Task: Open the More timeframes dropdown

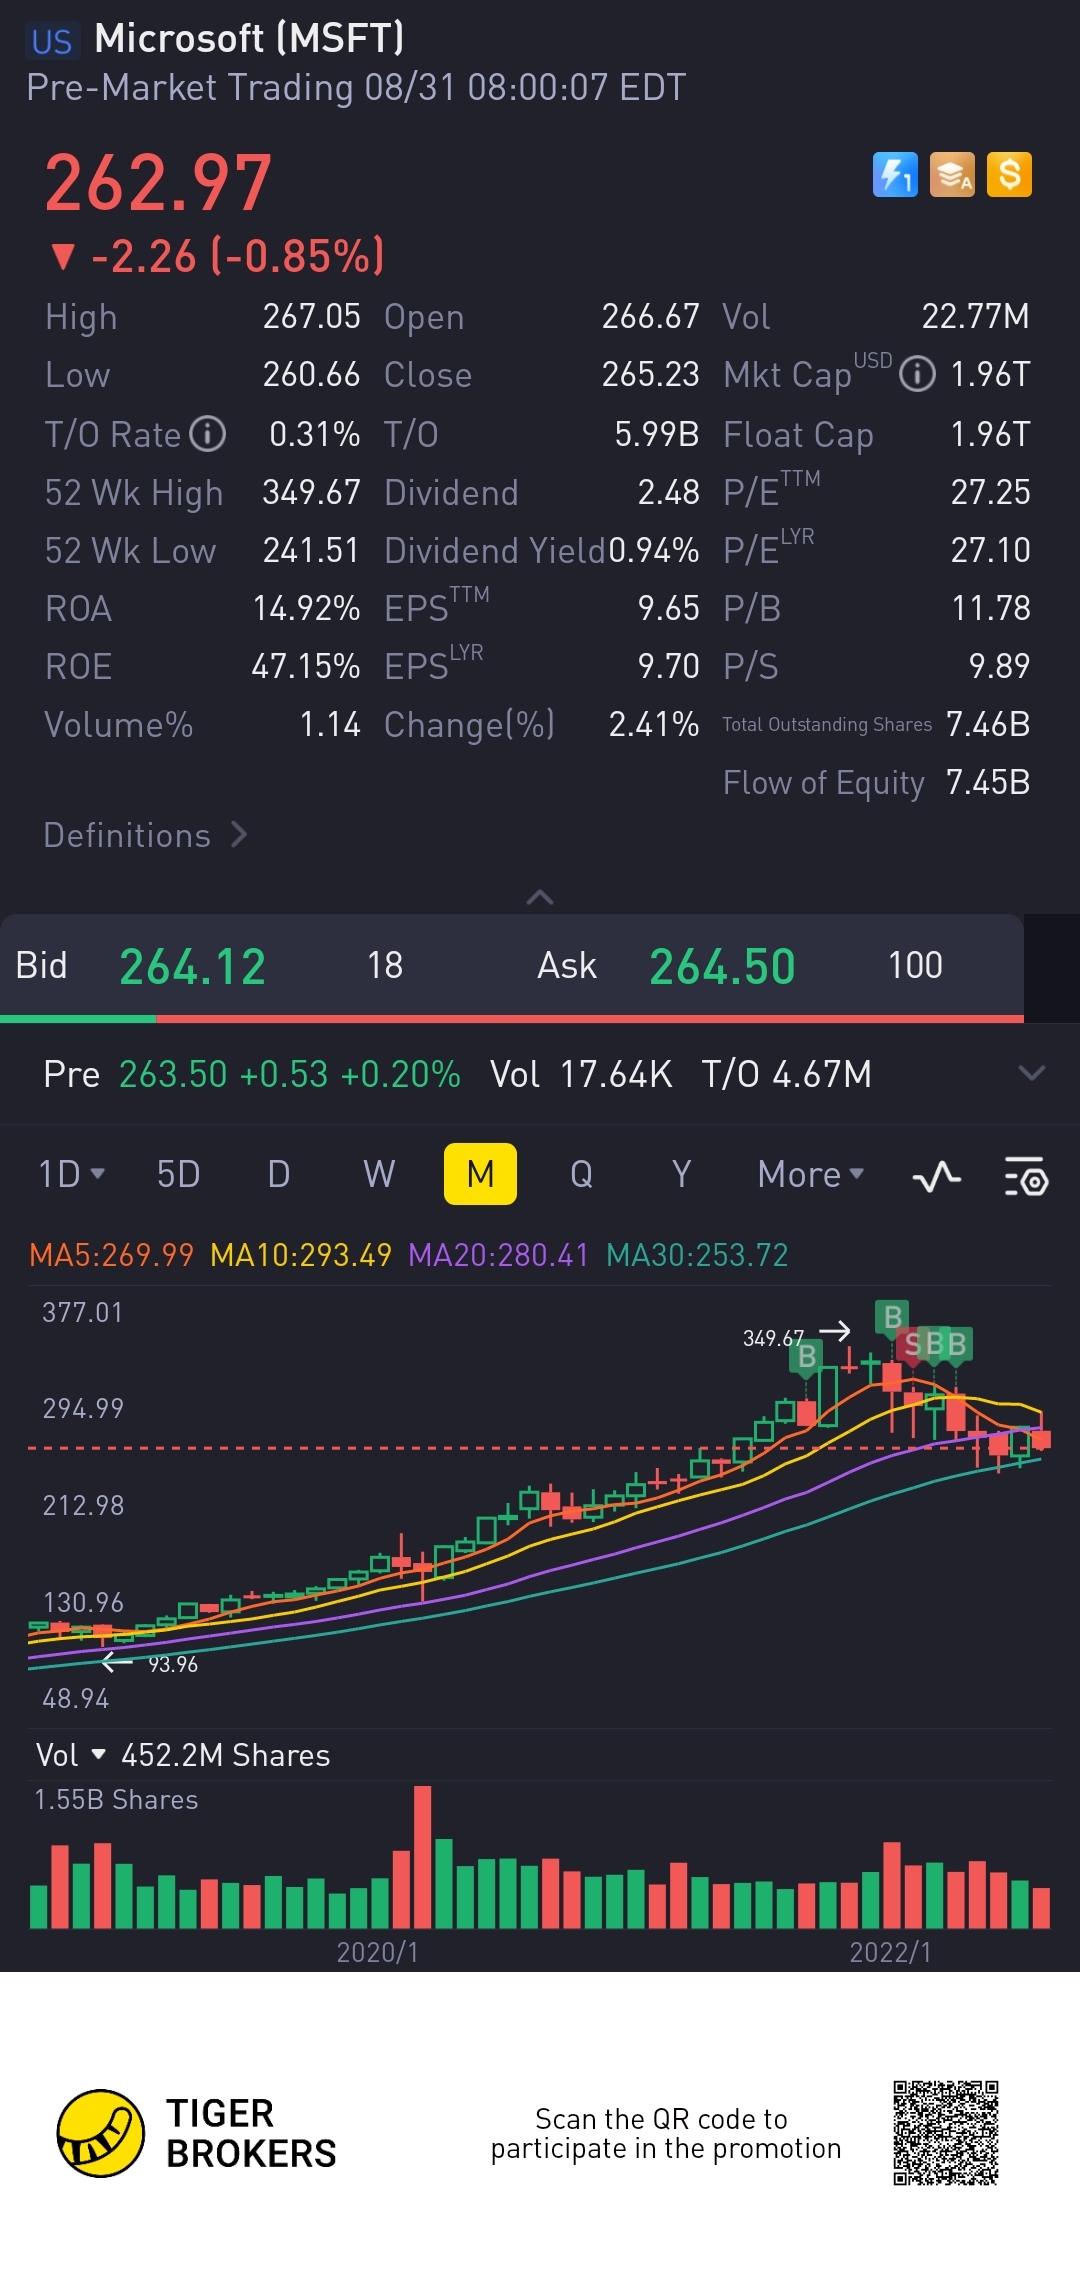Action: (x=810, y=1174)
